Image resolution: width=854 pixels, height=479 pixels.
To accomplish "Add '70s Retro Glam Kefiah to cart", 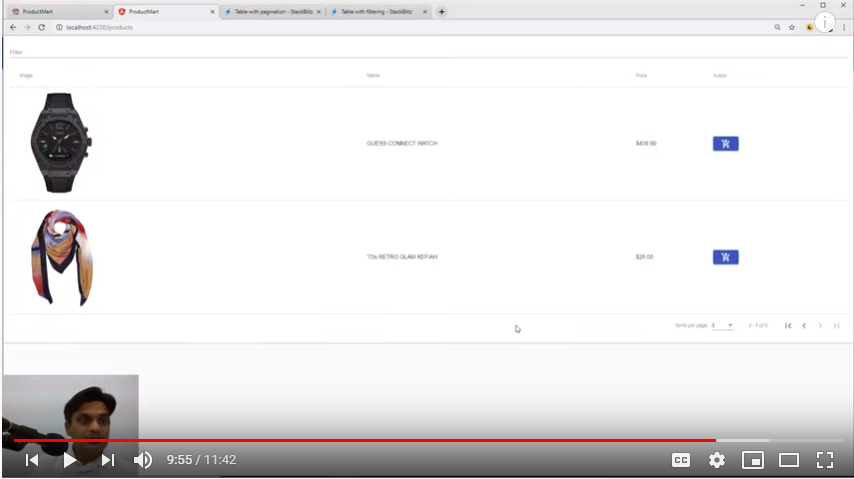I will pyautogui.click(x=725, y=257).
